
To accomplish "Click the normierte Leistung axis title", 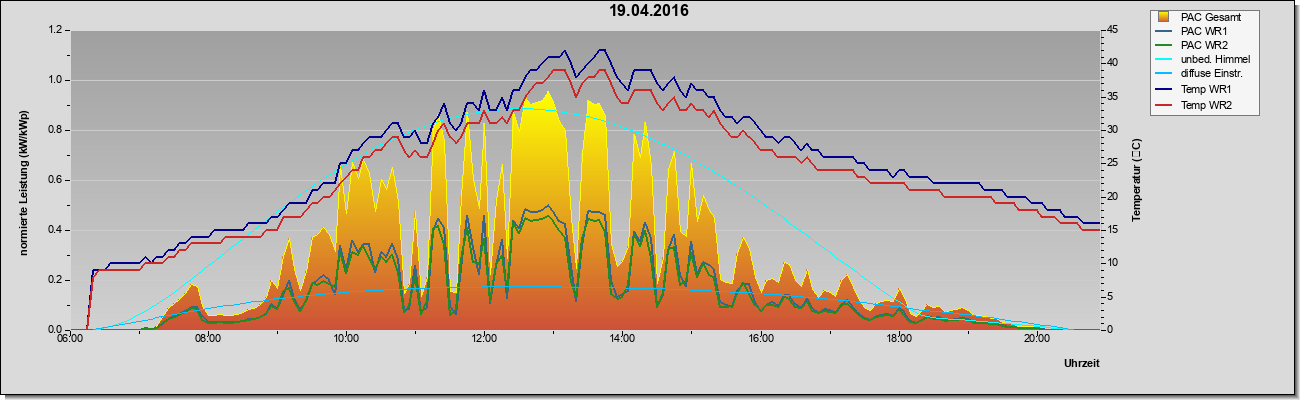I will 23,181.
